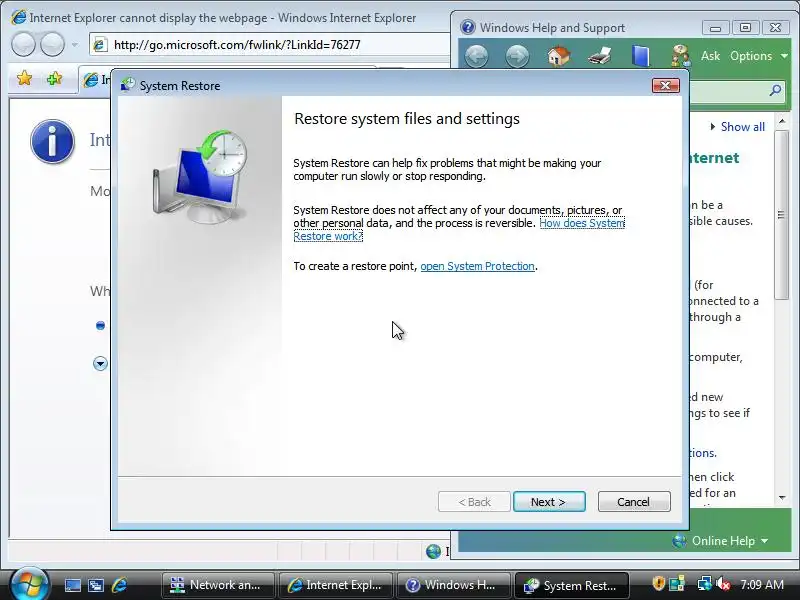Click IE status bar globe zone icon
Viewport: 800px width, 600px height.
click(x=433, y=551)
